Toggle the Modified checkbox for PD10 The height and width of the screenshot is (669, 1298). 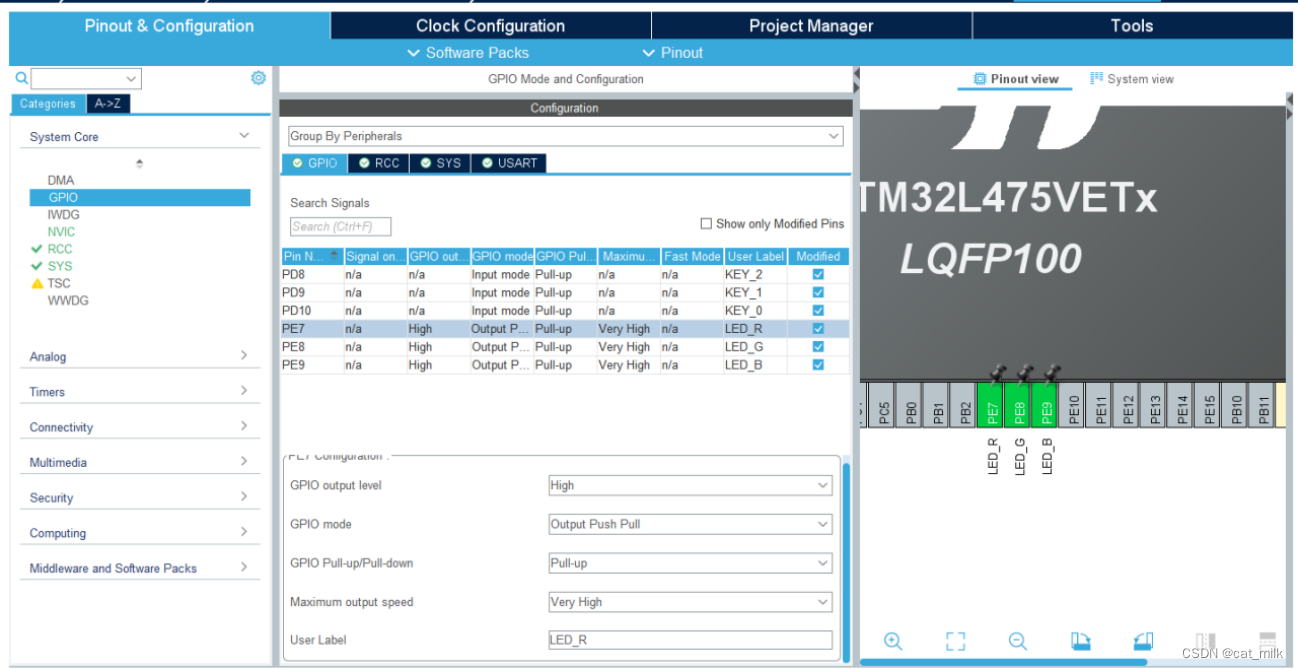818,310
